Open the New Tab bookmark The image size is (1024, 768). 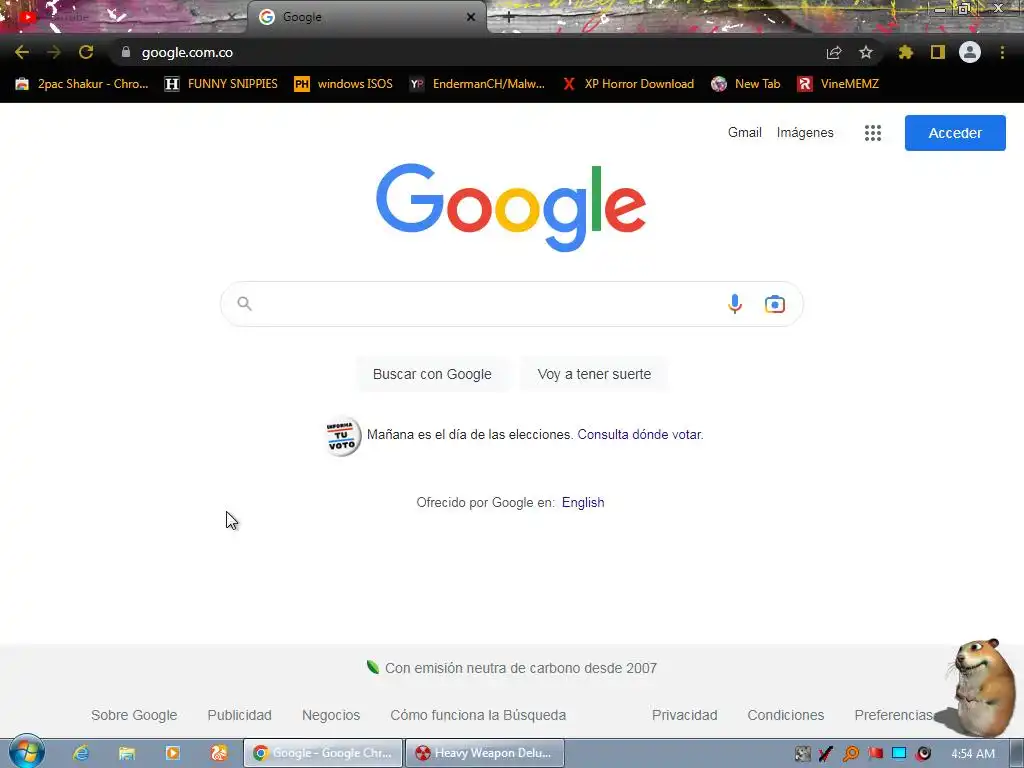[x=746, y=84]
